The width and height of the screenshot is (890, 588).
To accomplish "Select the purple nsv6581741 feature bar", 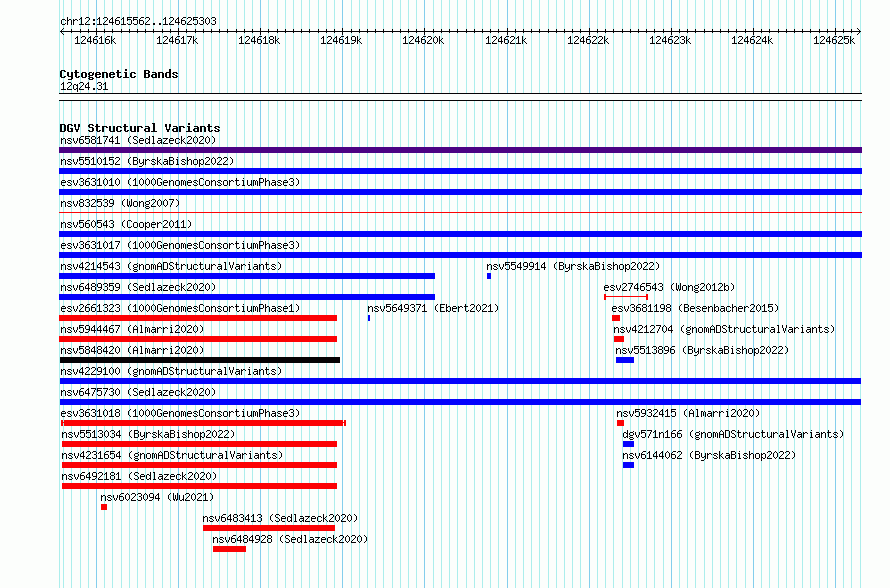I will coord(460,150).
